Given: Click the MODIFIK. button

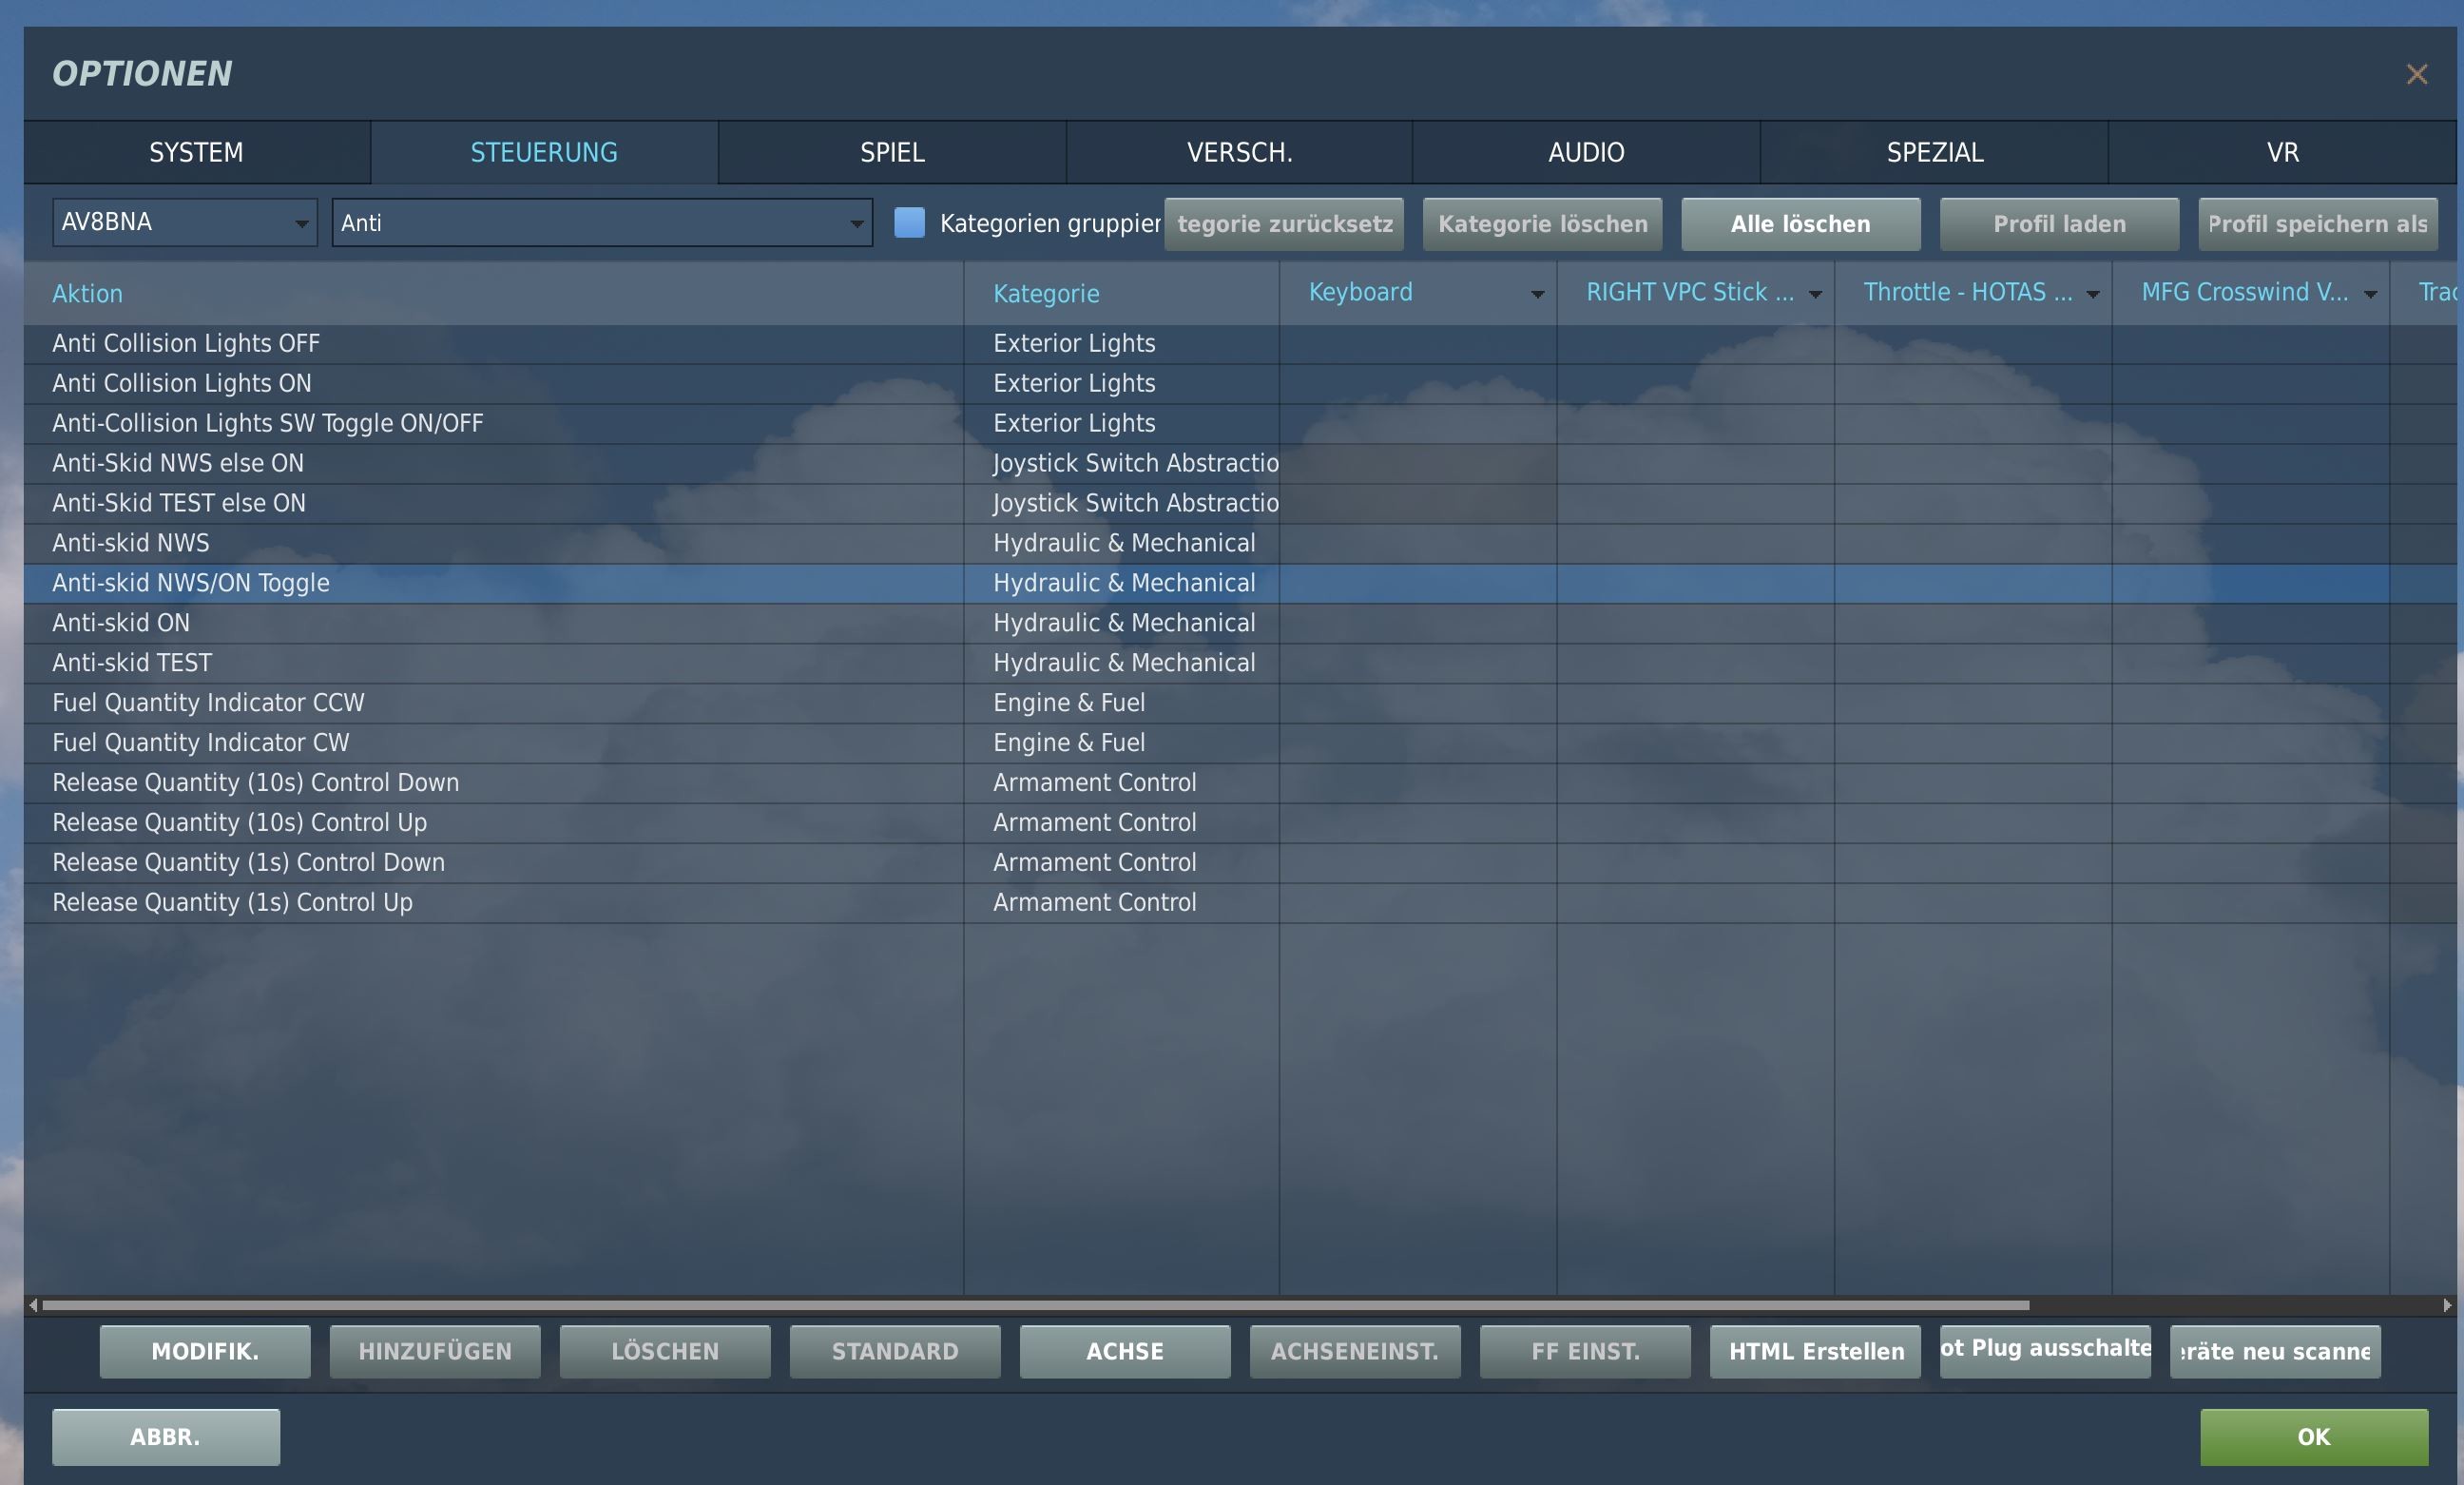Looking at the screenshot, I should (x=205, y=1351).
